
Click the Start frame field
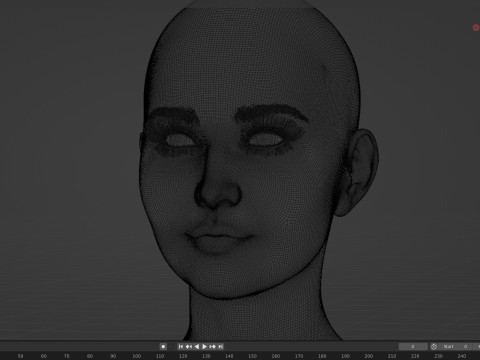coord(455,347)
